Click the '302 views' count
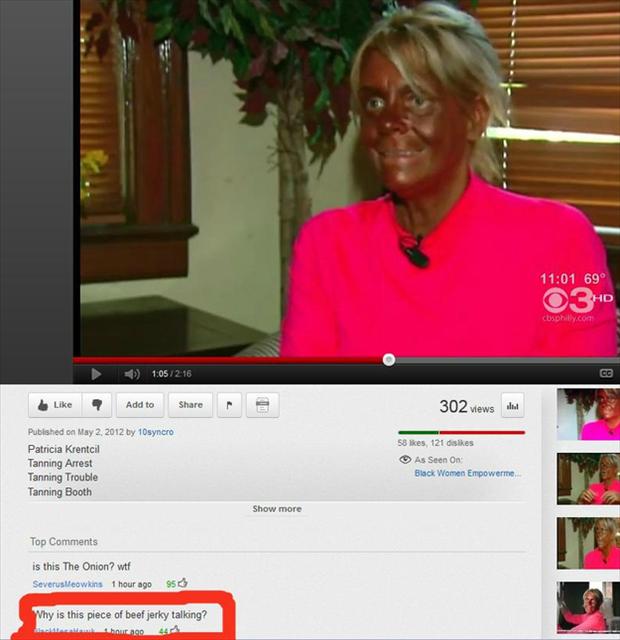Viewport: 620px width, 640px height. tap(467, 407)
